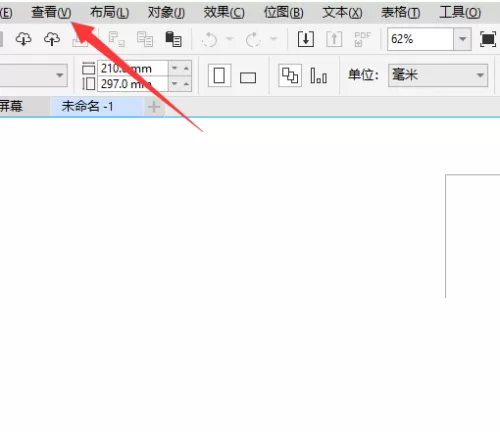Click the Redo arrow icon
The image size is (500, 432).
click(253, 40)
